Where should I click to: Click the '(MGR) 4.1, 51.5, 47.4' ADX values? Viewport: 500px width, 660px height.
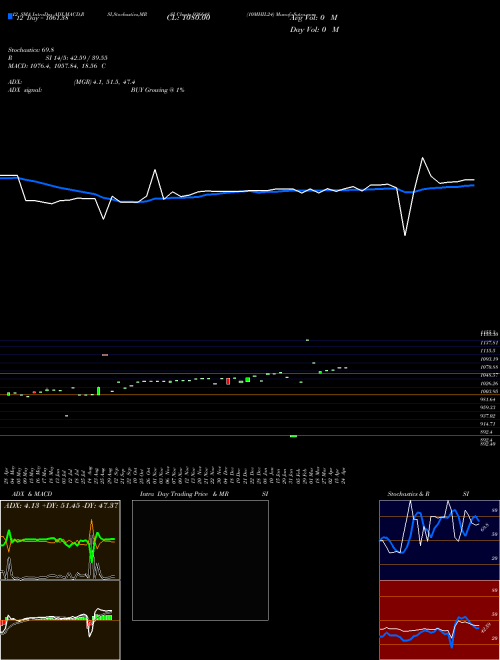pos(104,82)
